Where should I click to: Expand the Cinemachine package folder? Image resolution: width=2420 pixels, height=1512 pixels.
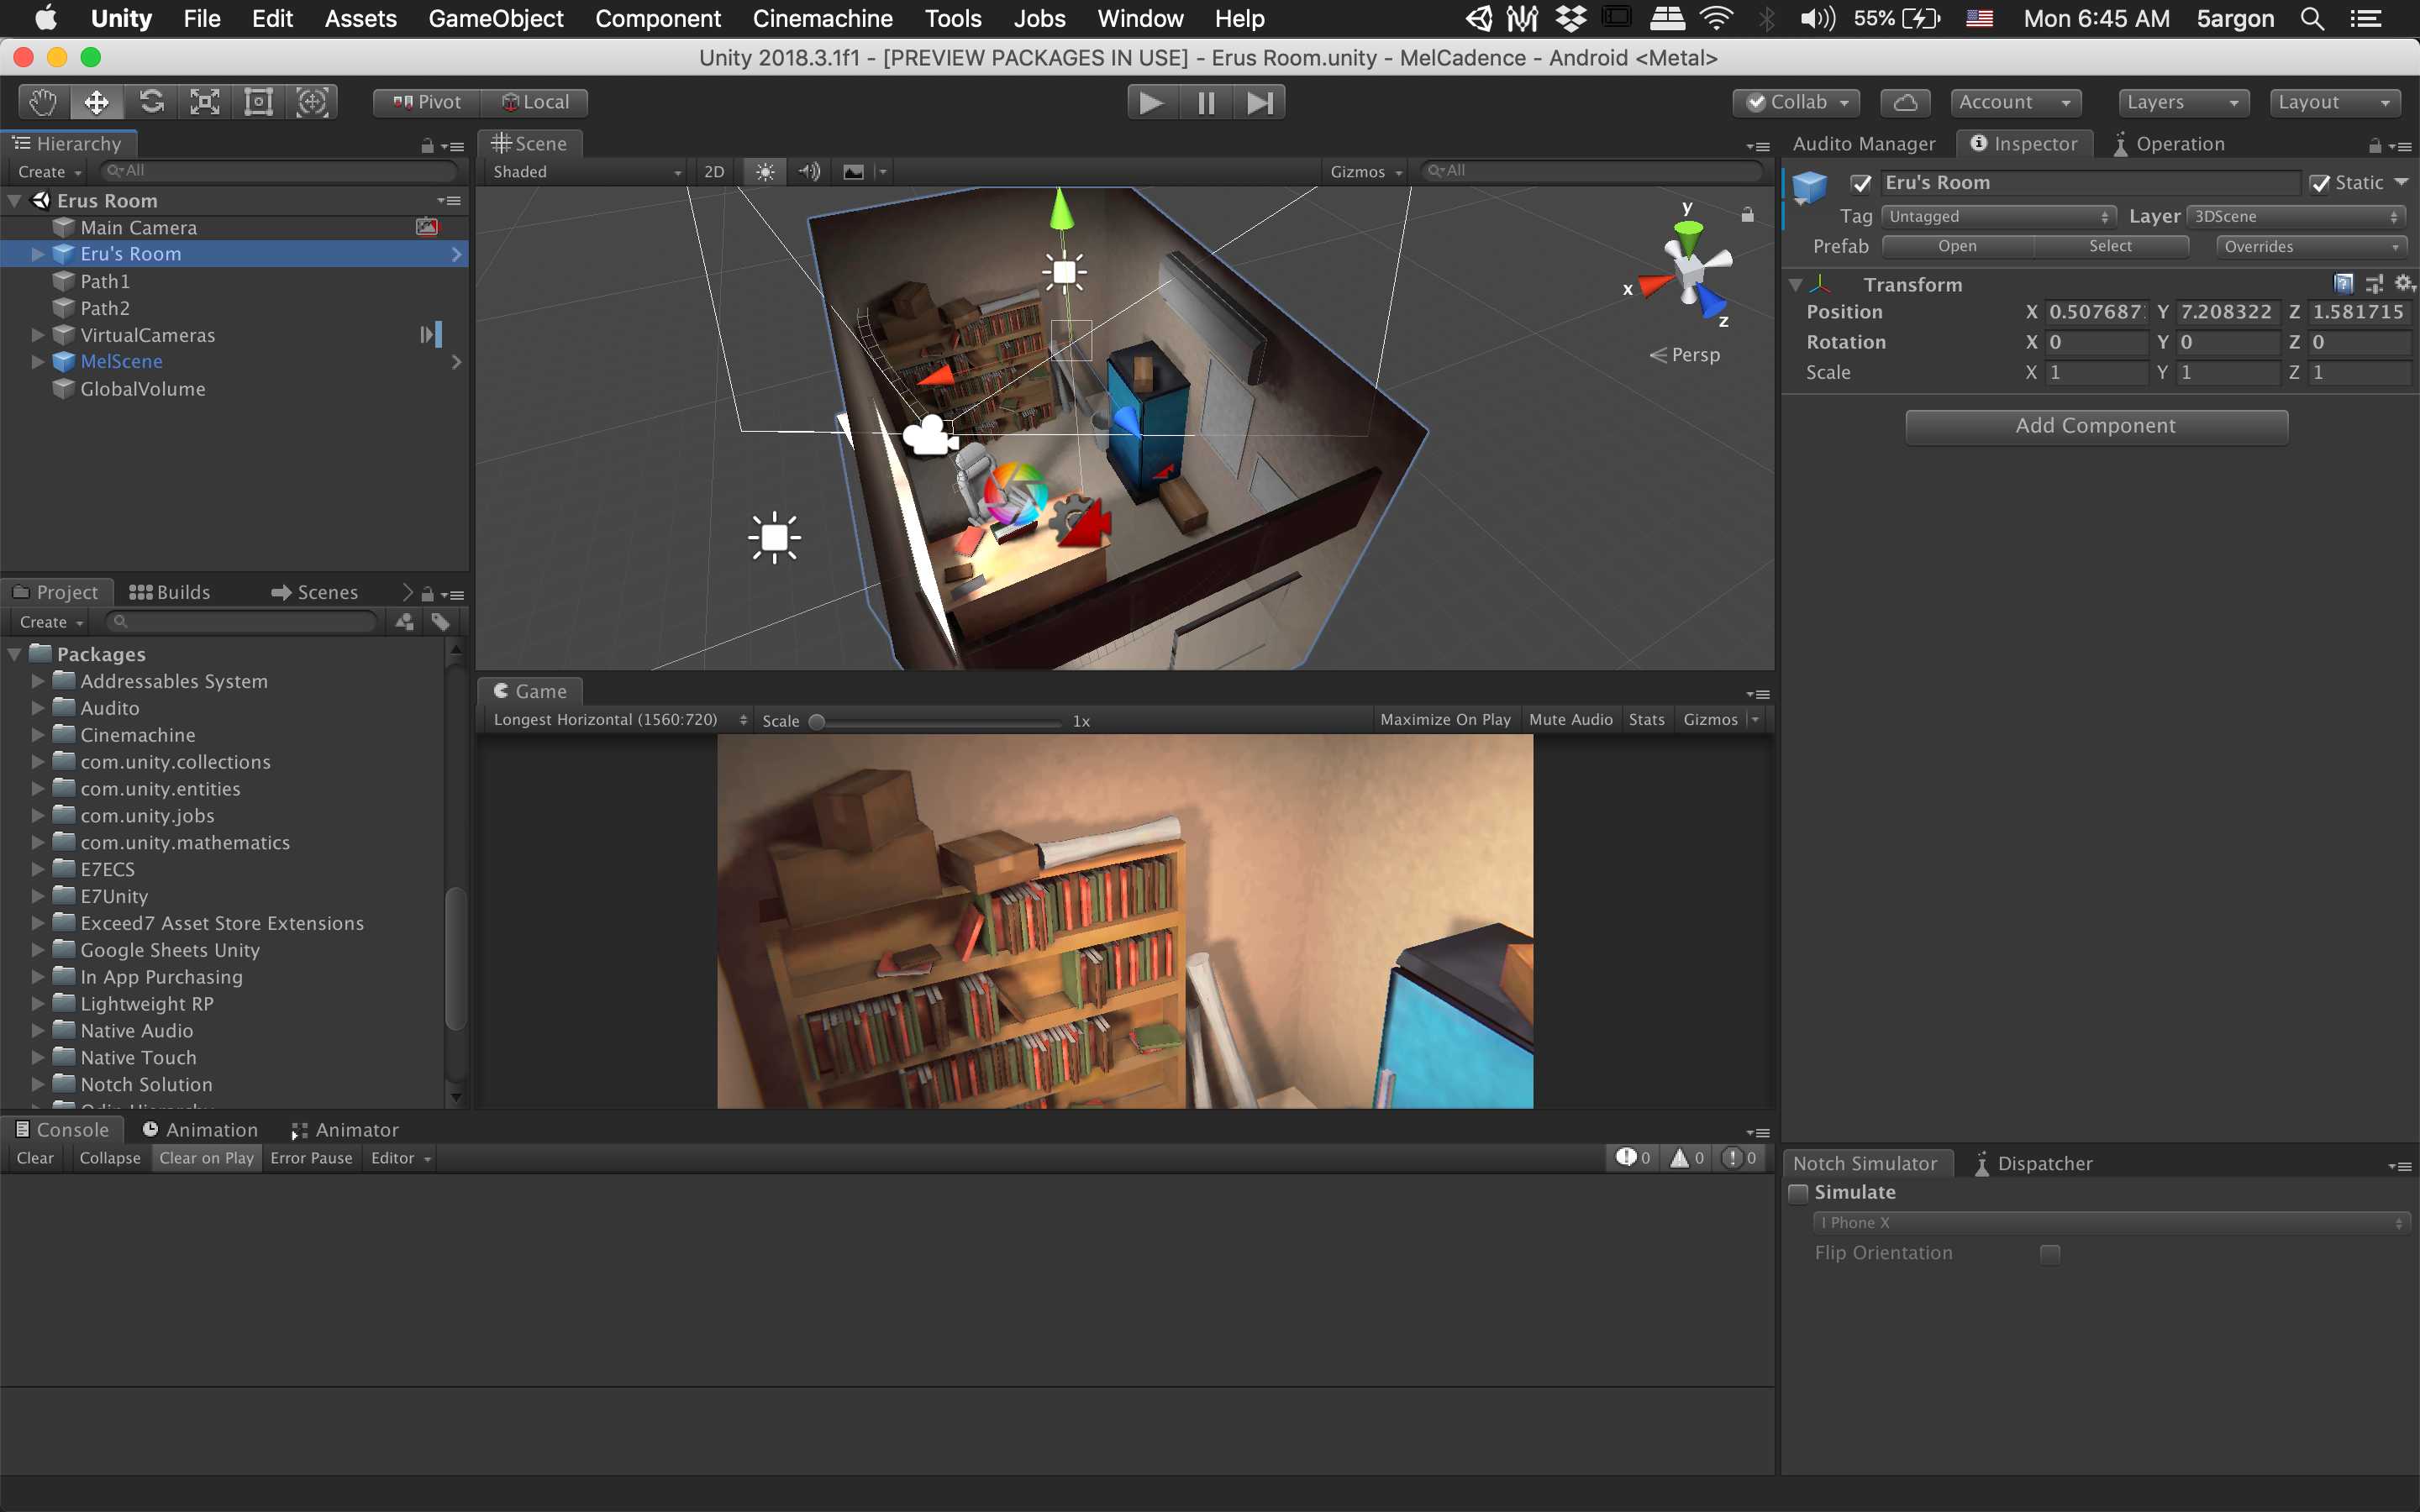click(x=38, y=735)
